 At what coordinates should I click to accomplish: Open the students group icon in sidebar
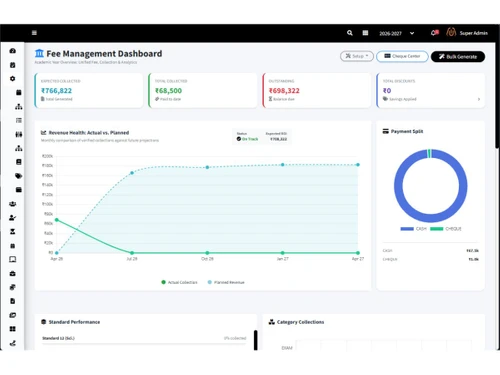tap(13, 204)
